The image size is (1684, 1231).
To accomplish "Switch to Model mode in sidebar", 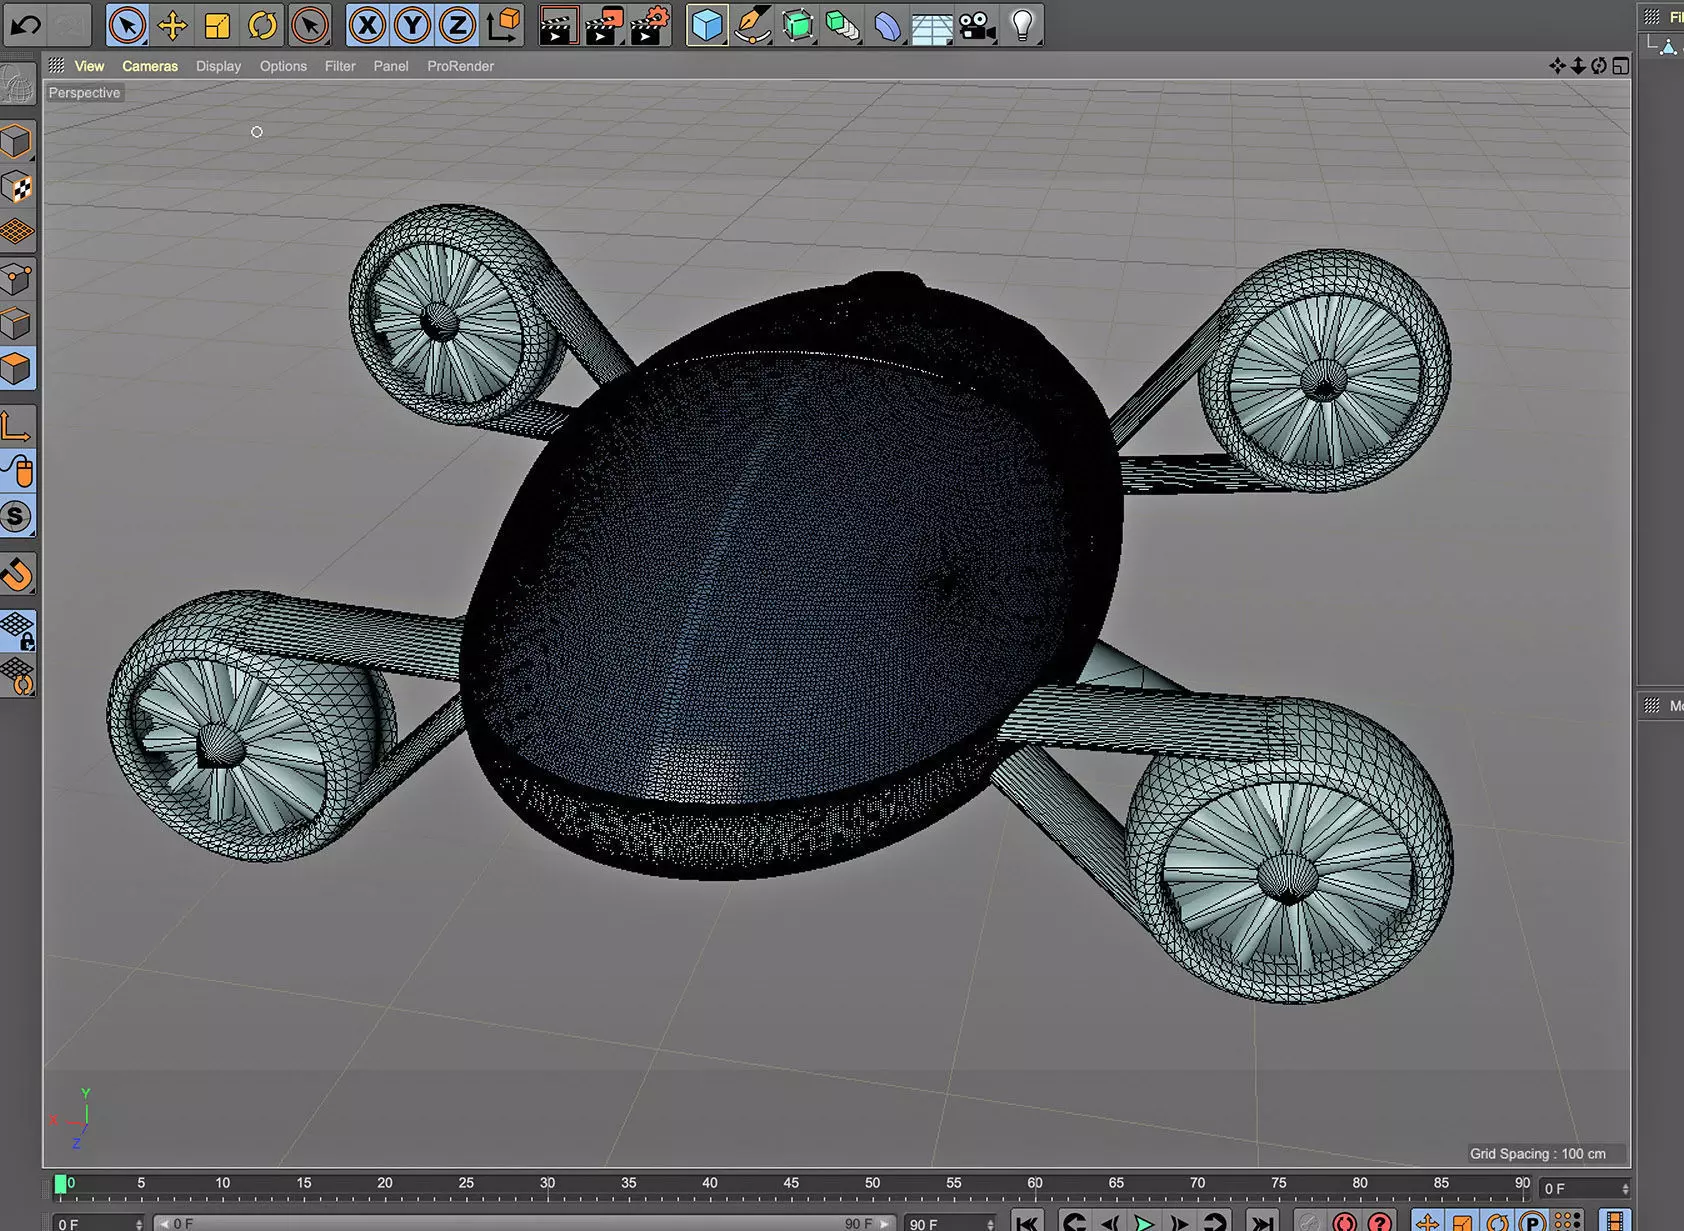I will pos(17,142).
